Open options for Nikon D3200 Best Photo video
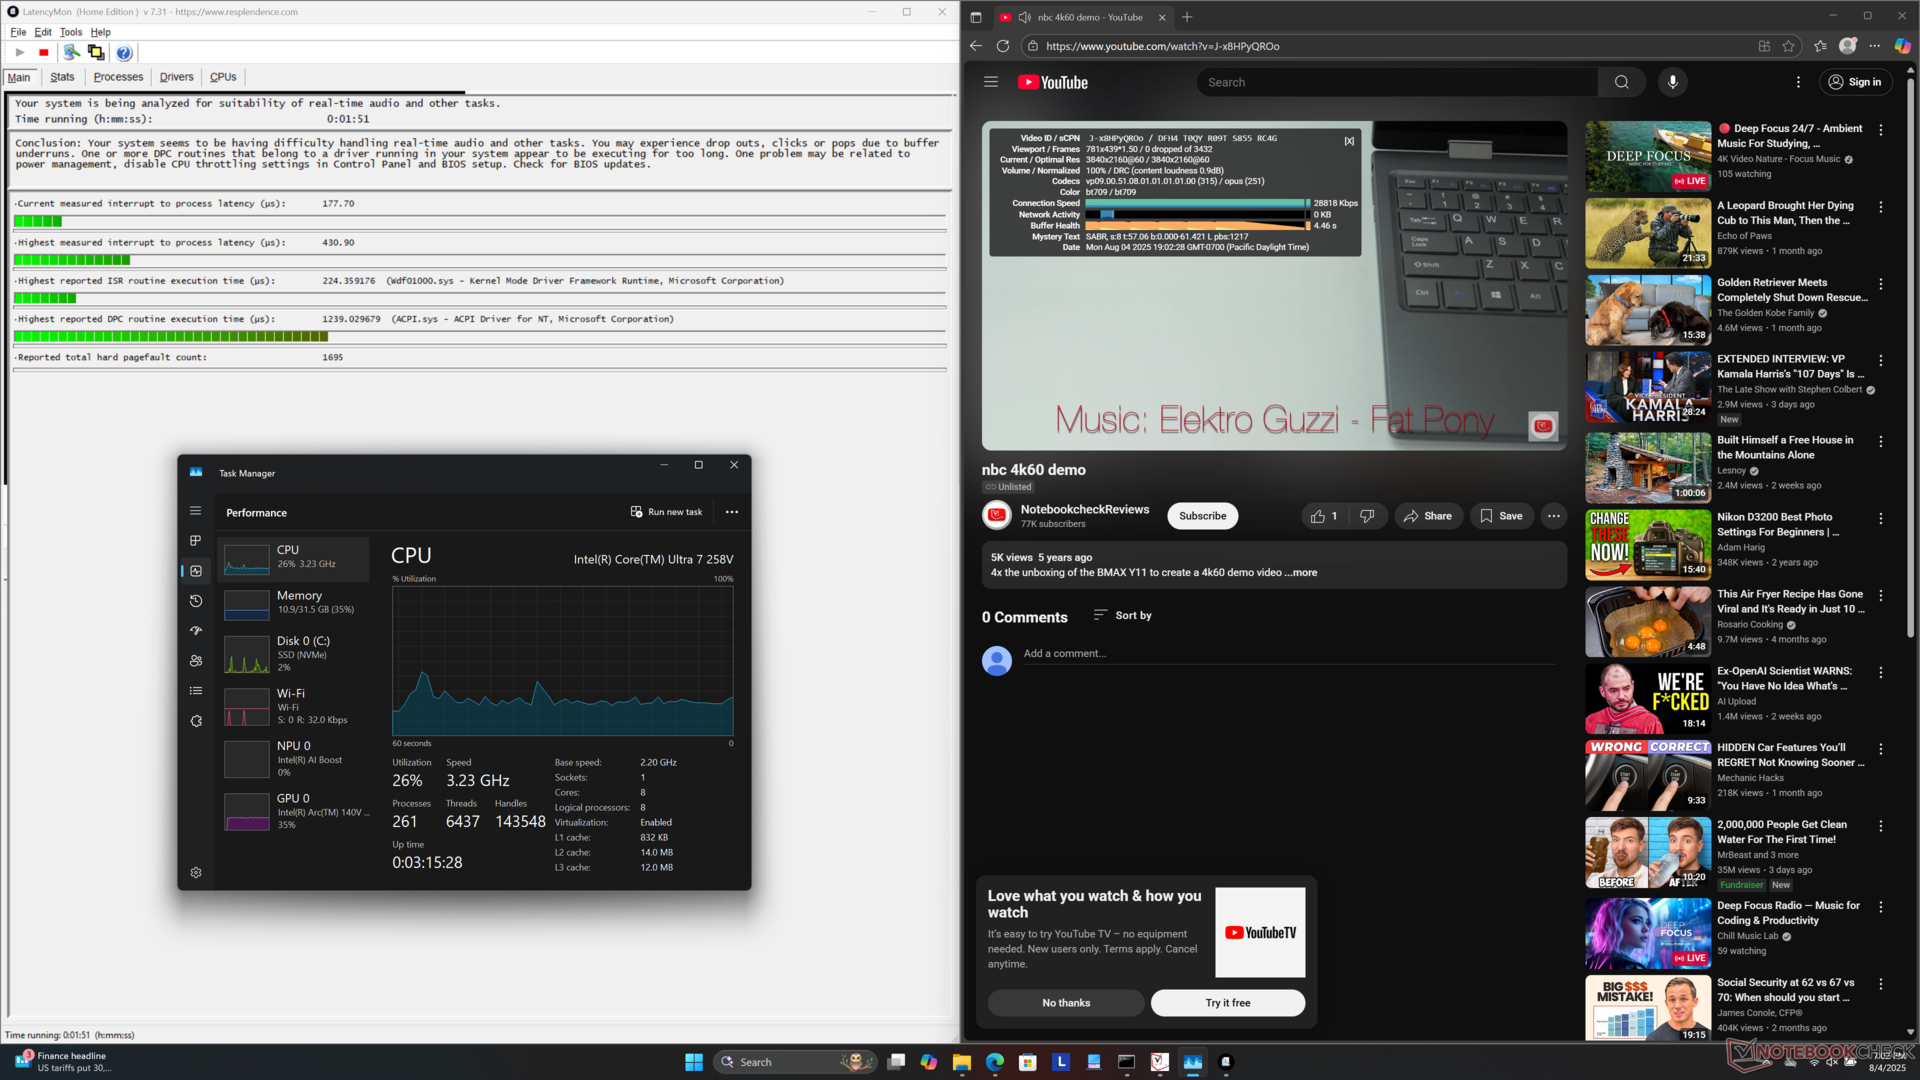1920x1080 pixels. point(1881,519)
